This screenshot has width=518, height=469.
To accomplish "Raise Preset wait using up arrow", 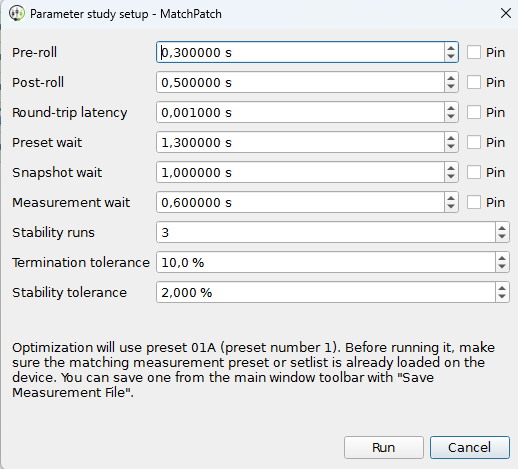I will [451, 138].
